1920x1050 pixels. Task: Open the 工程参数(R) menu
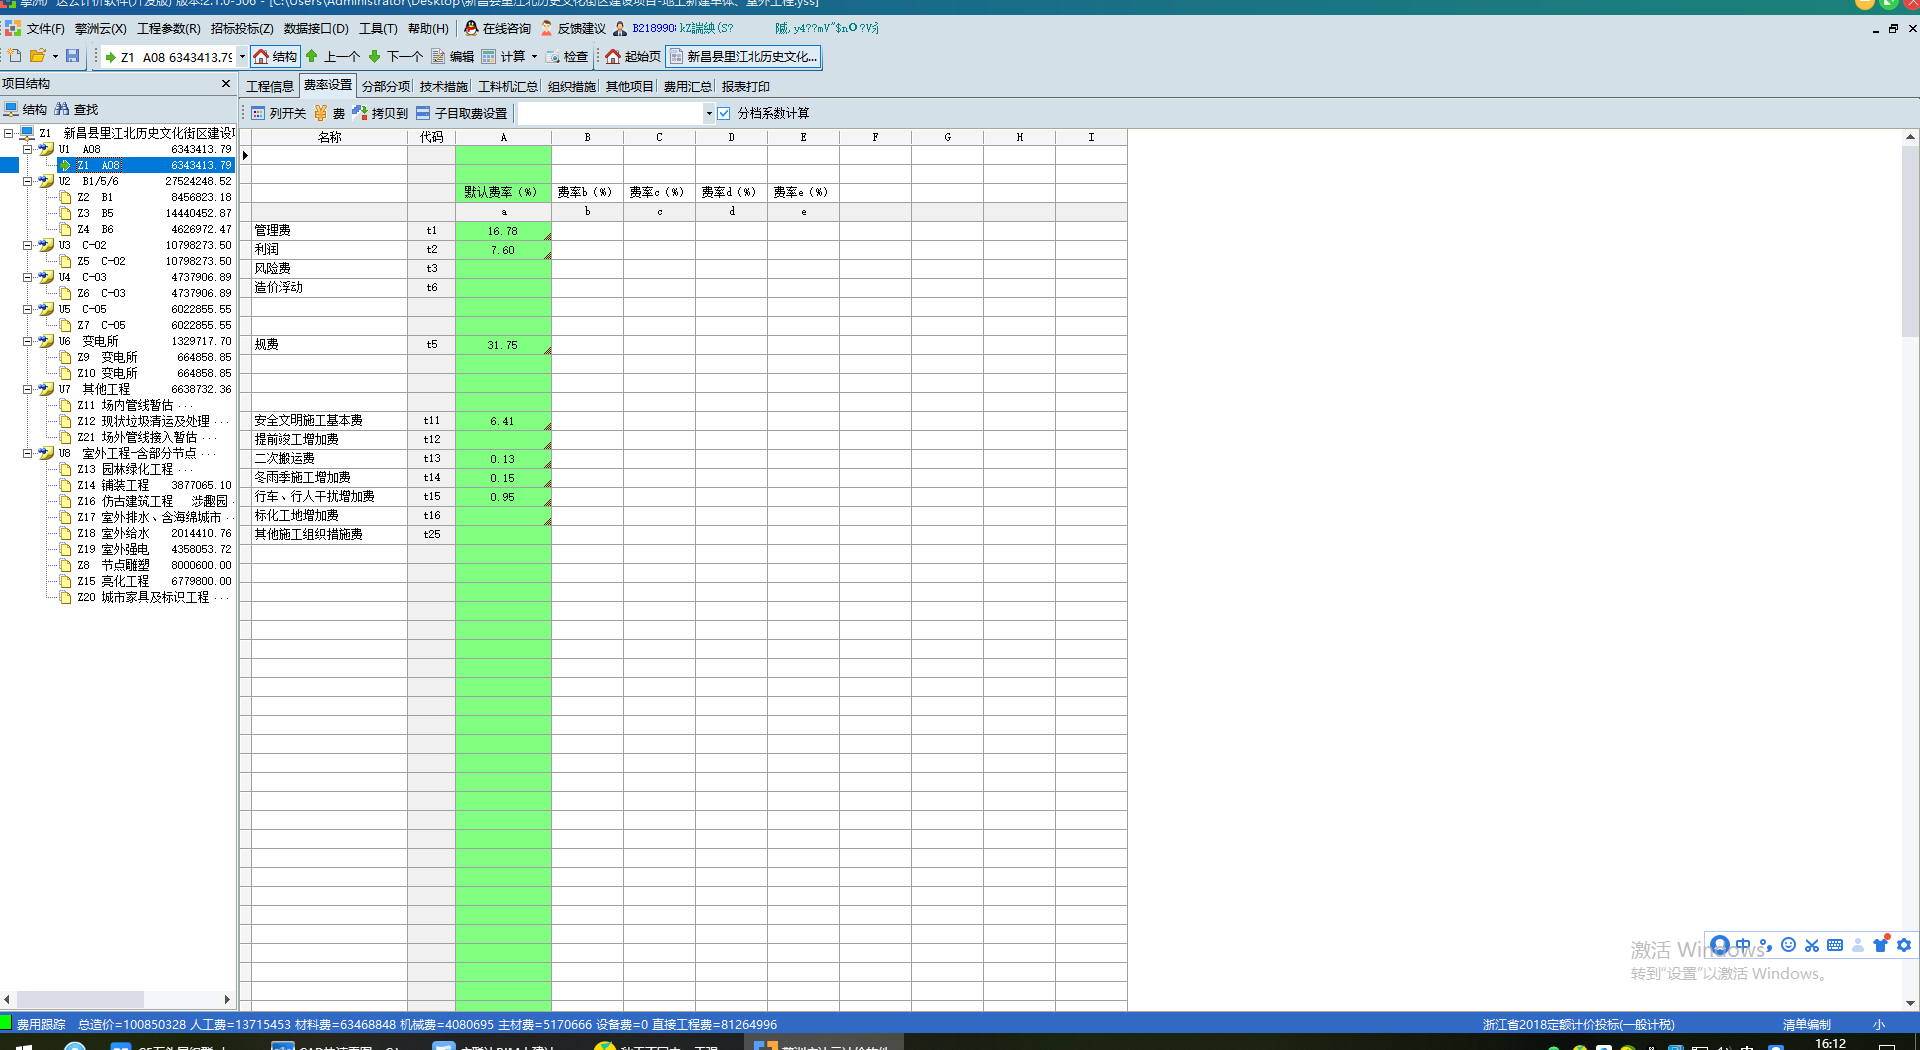point(168,28)
